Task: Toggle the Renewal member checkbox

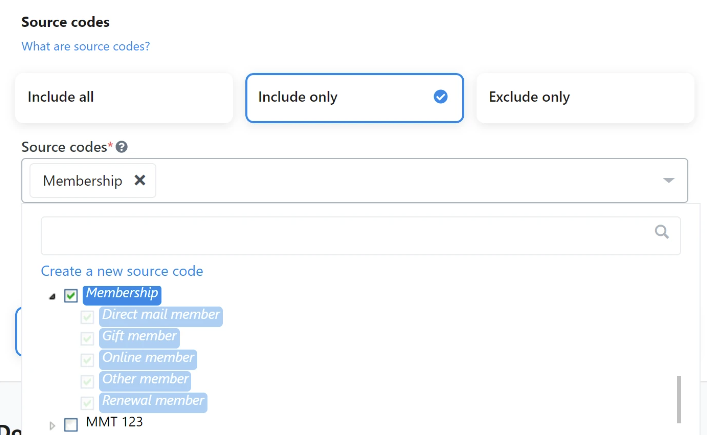Action: pyautogui.click(x=87, y=403)
